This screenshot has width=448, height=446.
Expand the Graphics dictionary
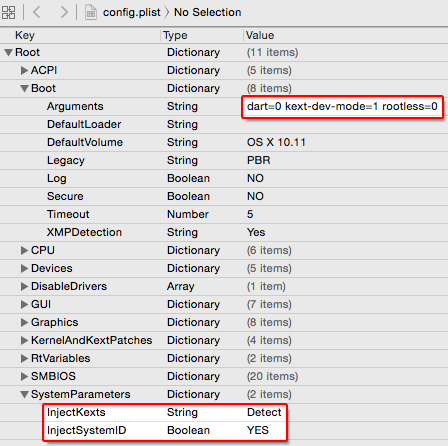click(x=24, y=322)
